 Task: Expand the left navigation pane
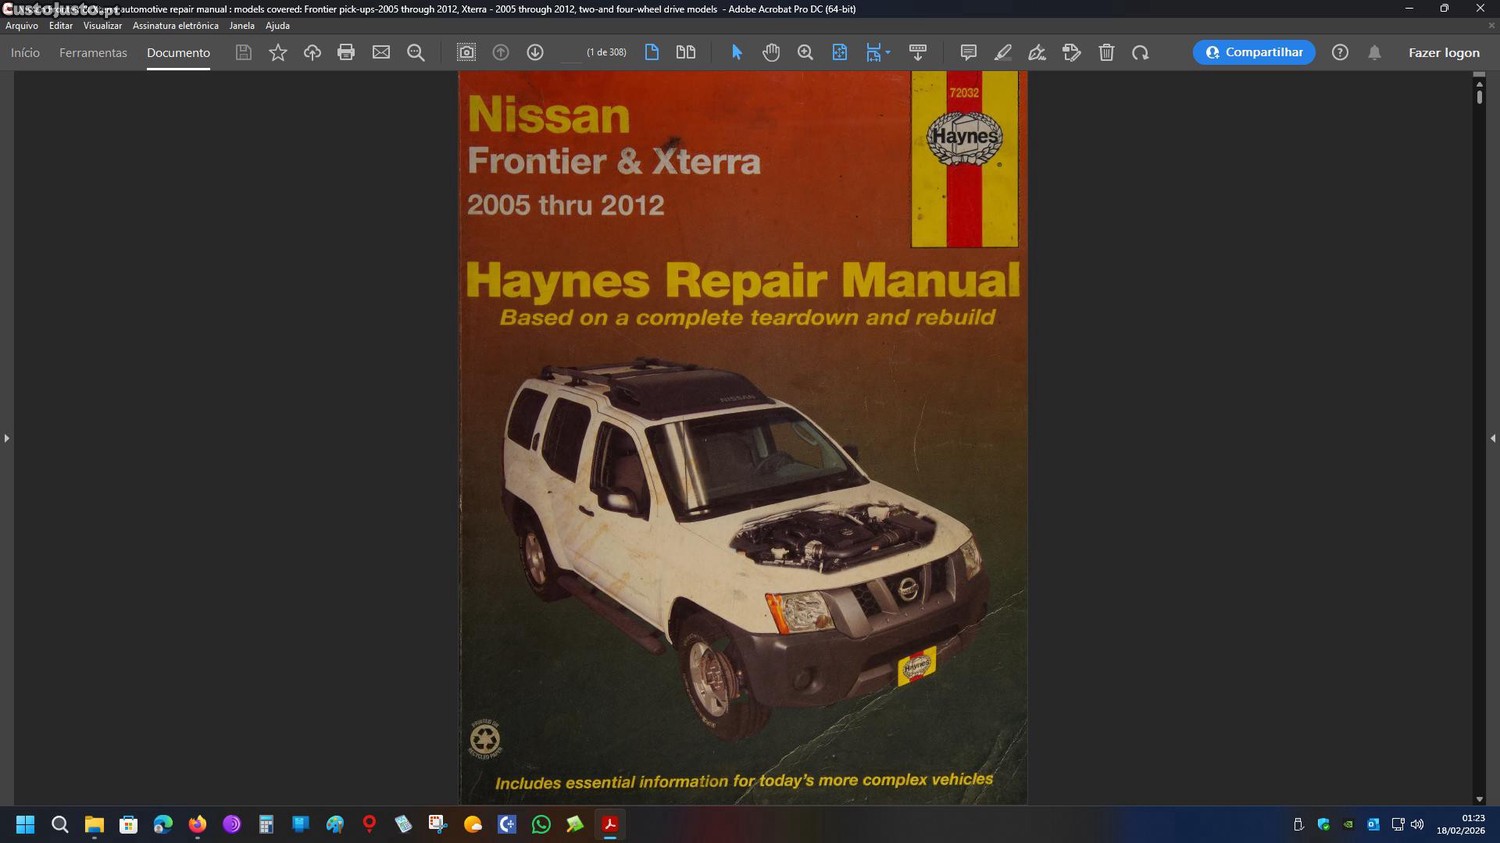(x=6, y=438)
